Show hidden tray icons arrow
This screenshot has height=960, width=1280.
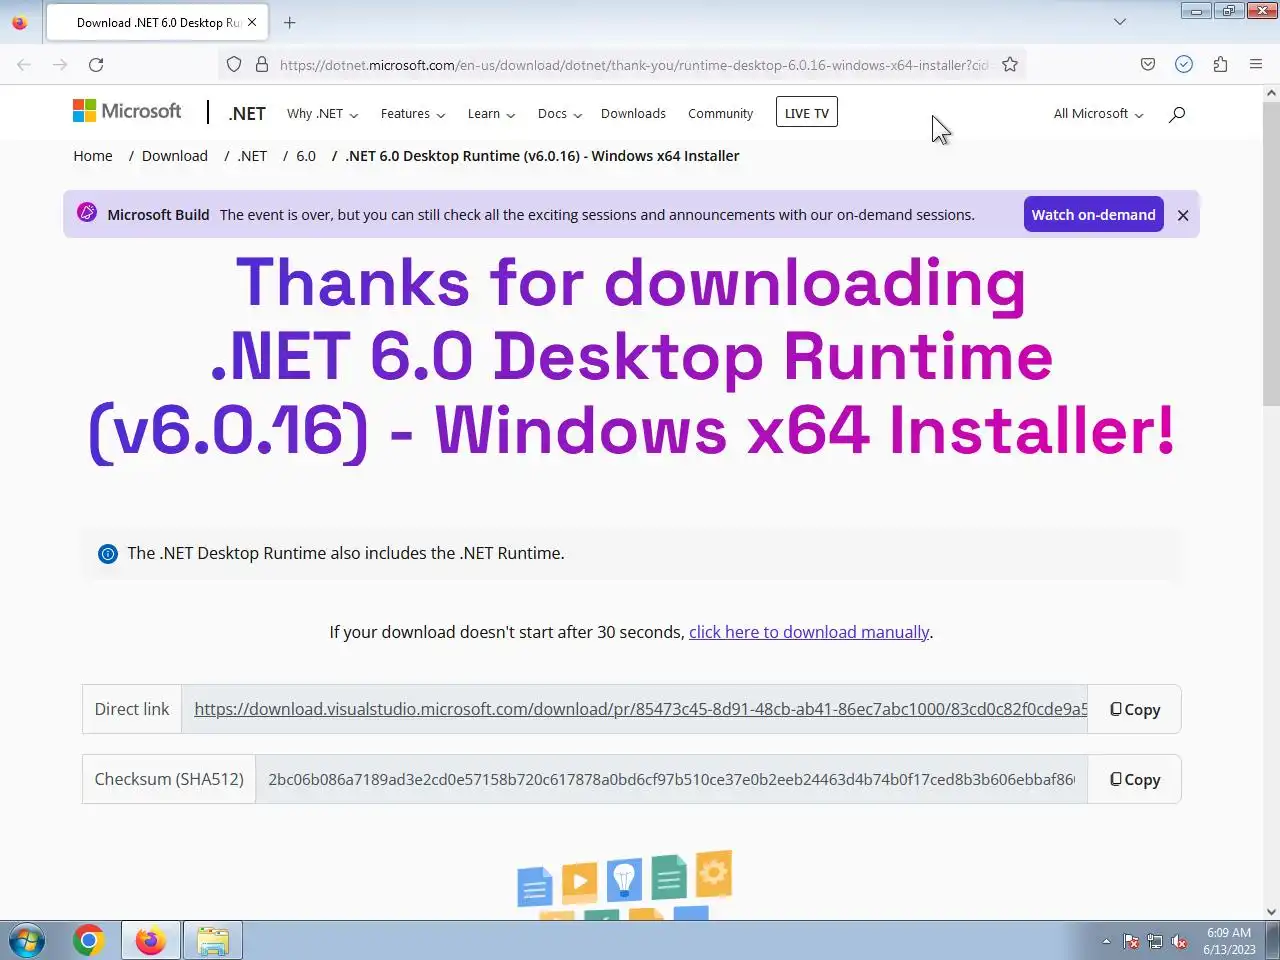(1106, 942)
